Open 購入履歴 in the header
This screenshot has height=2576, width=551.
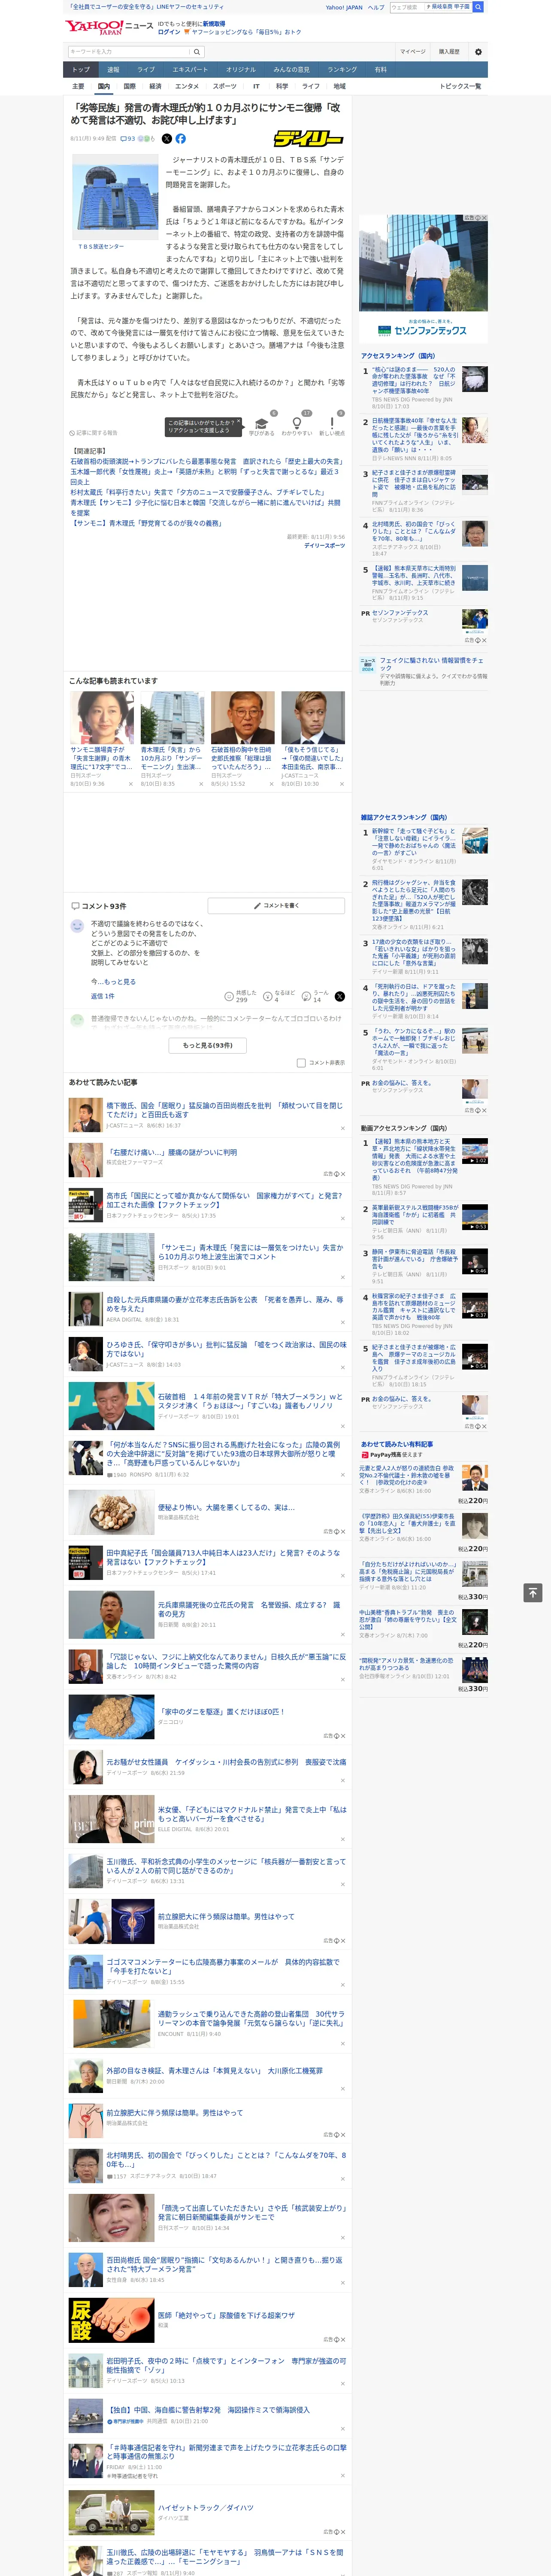click(x=449, y=51)
